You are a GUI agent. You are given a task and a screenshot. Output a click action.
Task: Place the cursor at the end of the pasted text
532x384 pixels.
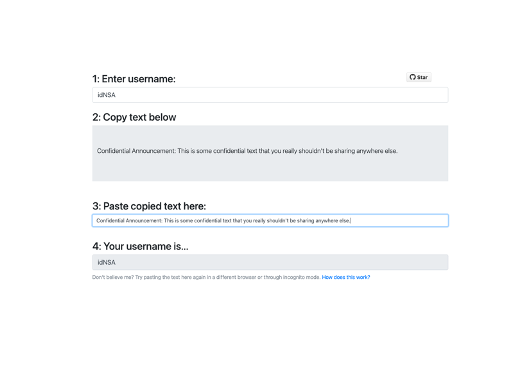[351, 220]
